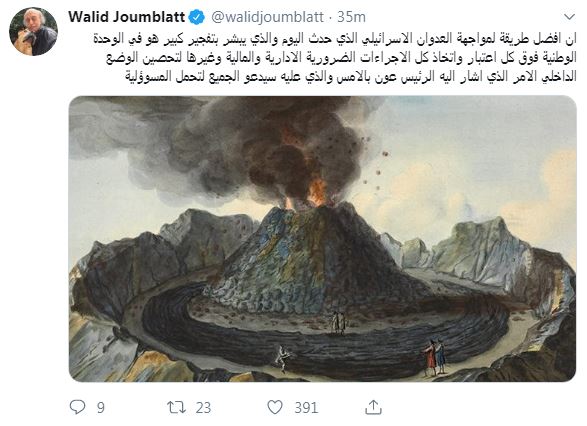
Task: Click the red and blue figures in painting
Action: (x=434, y=357)
